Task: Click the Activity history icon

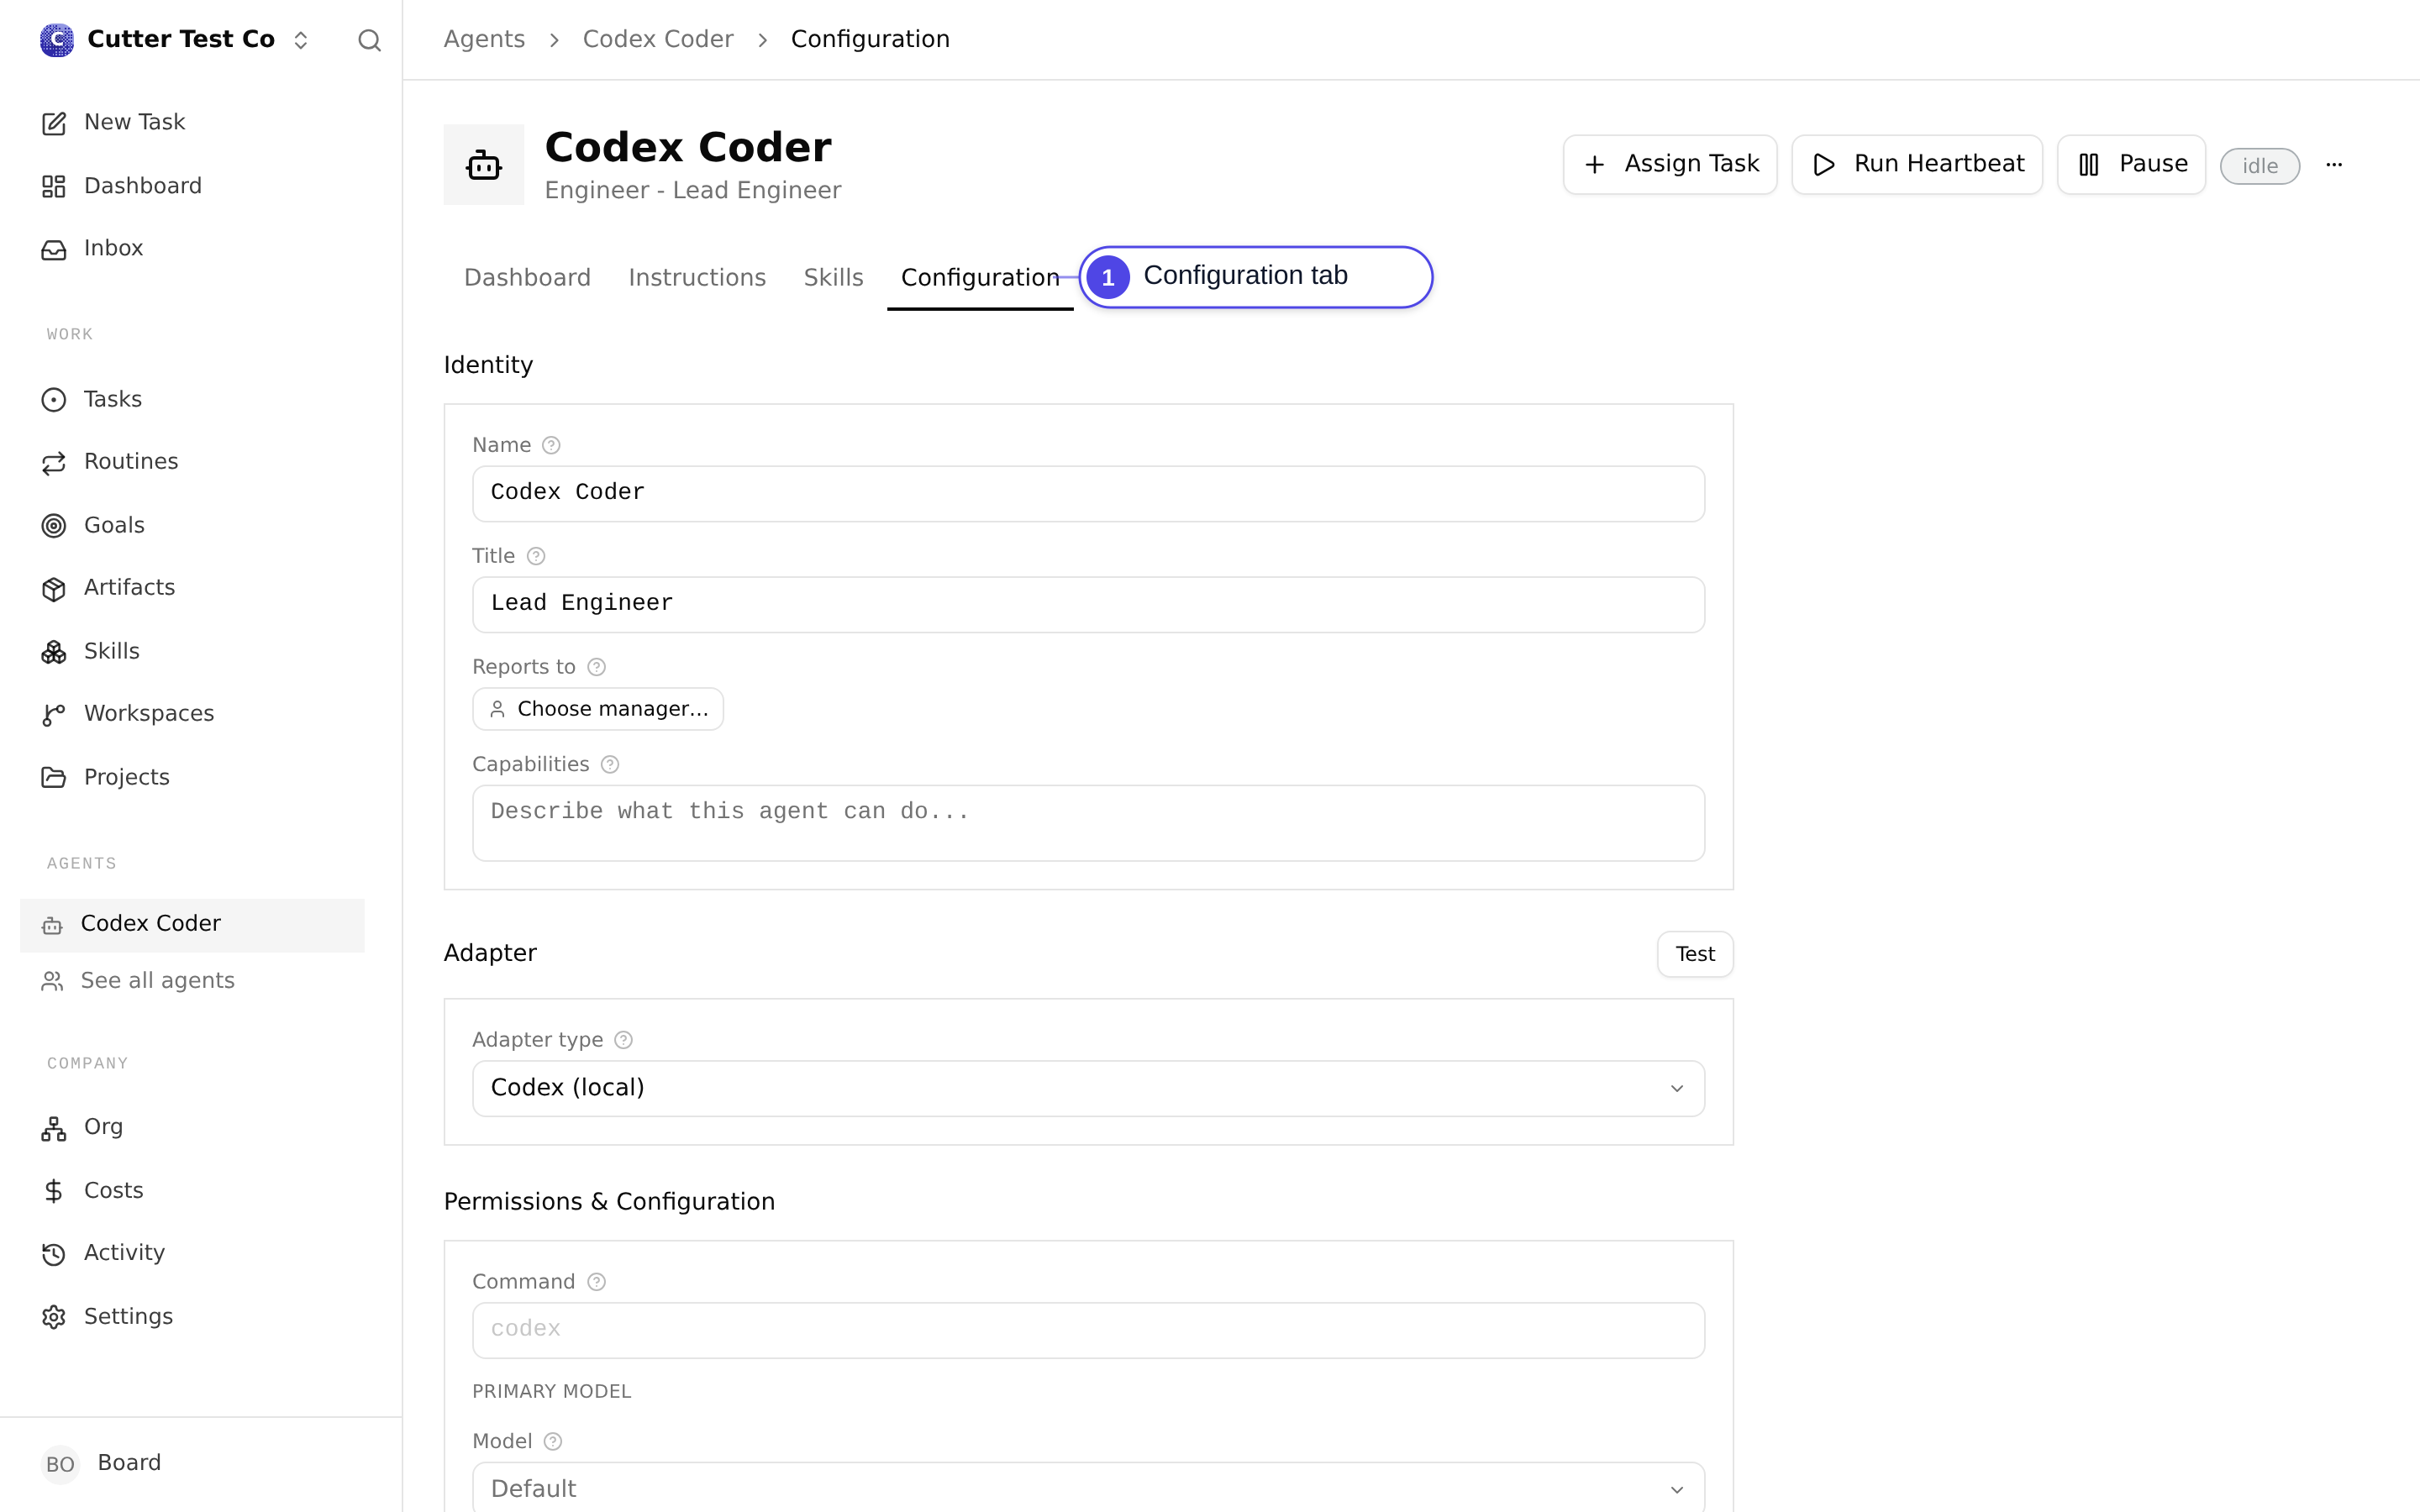Action: (54, 1254)
